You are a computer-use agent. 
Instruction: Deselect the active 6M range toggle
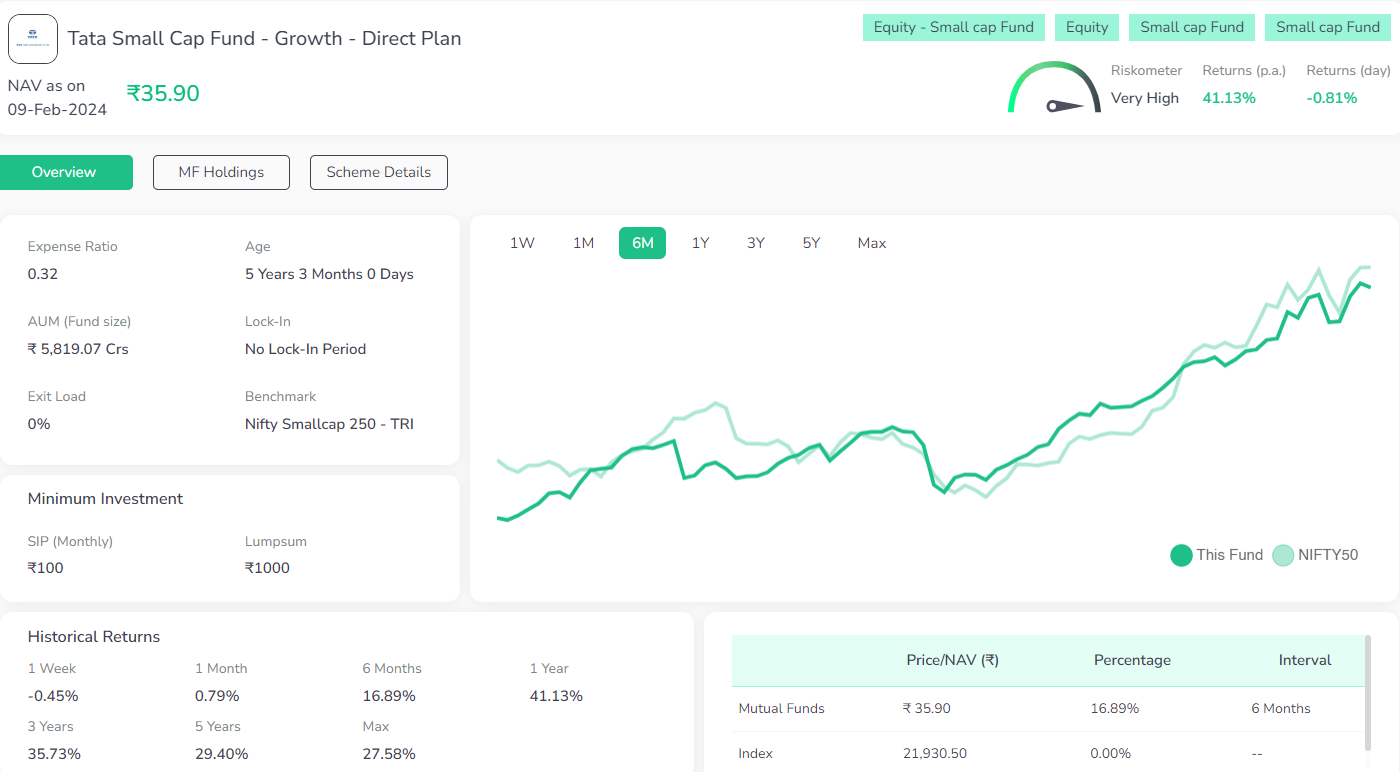click(x=642, y=242)
